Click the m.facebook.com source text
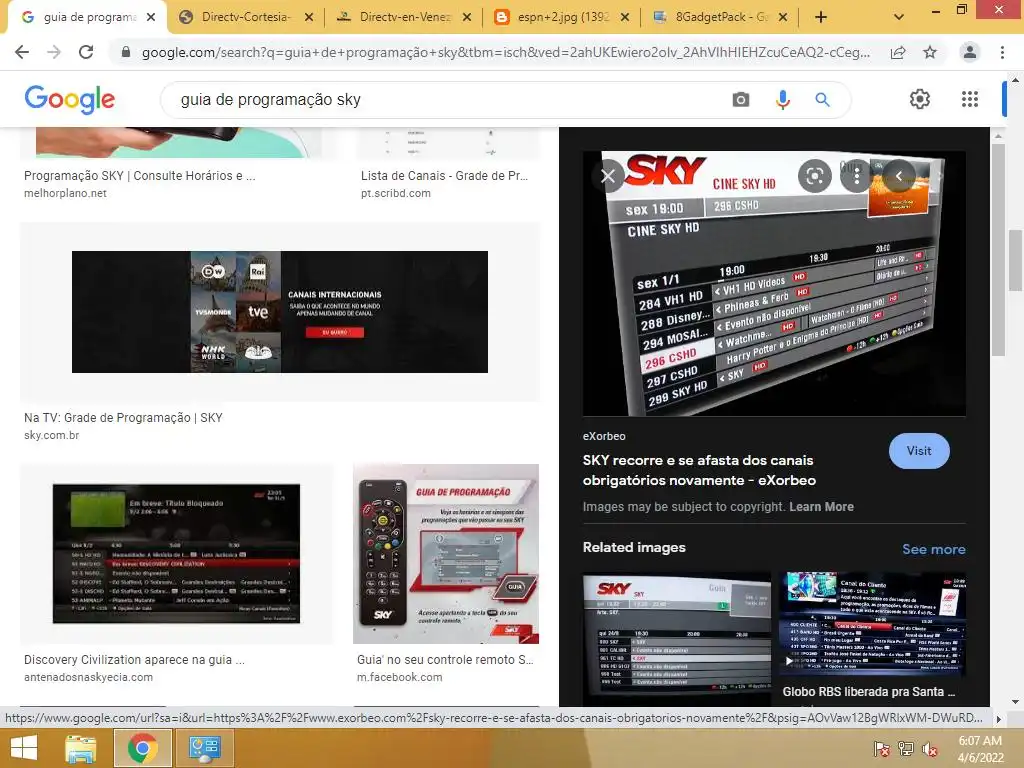The image size is (1024, 768). pos(400,677)
